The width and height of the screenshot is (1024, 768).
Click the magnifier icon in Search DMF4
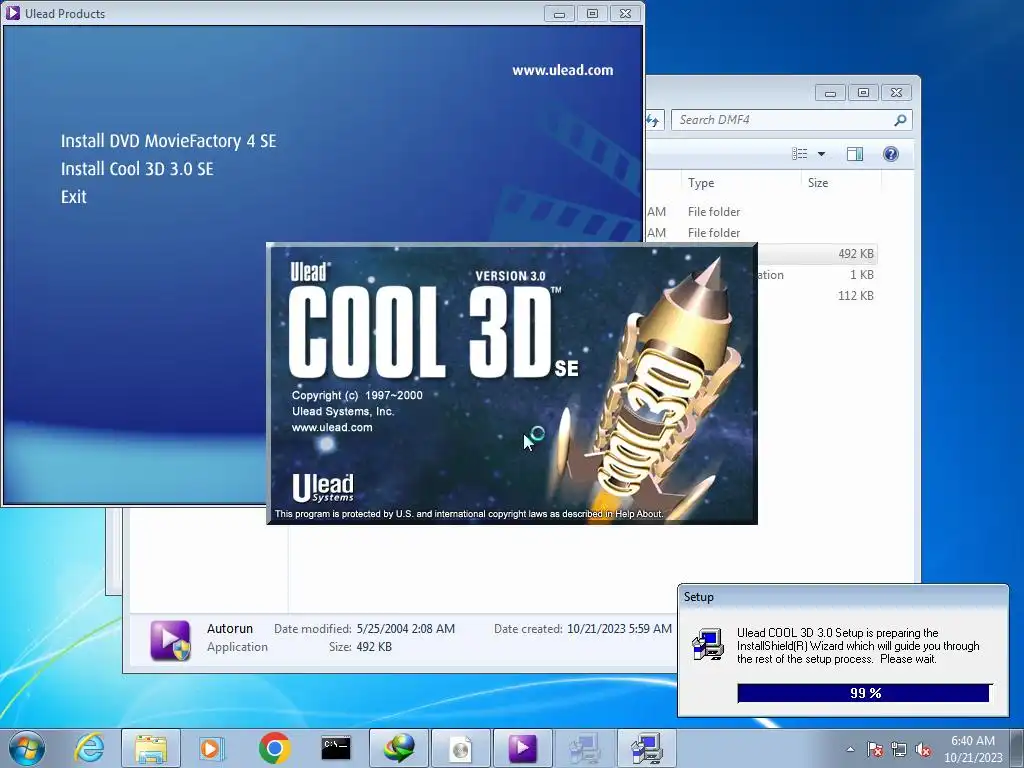900,120
